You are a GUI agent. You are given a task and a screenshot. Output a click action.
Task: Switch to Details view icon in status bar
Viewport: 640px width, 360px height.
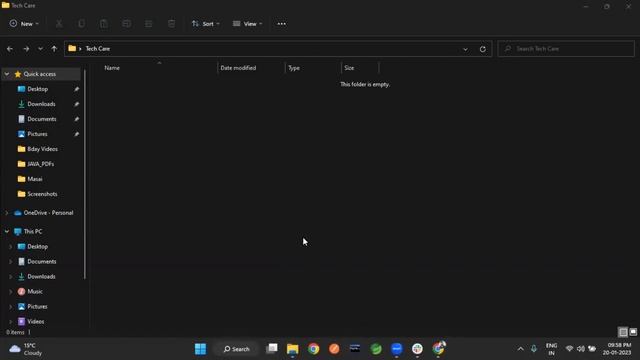click(x=623, y=332)
